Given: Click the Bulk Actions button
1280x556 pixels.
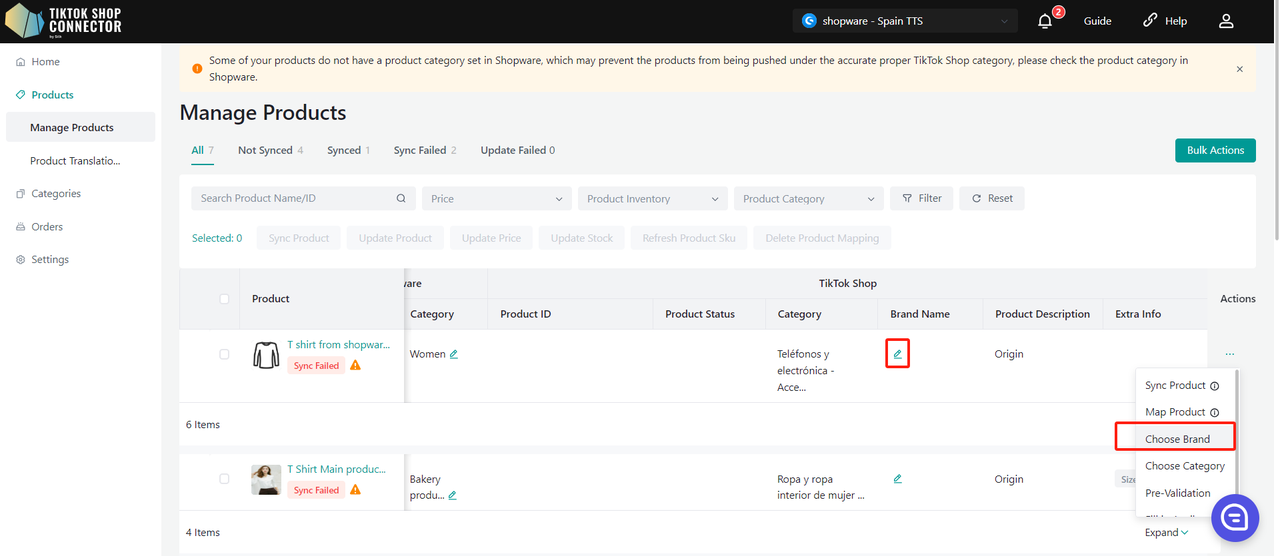Looking at the screenshot, I should [1215, 150].
